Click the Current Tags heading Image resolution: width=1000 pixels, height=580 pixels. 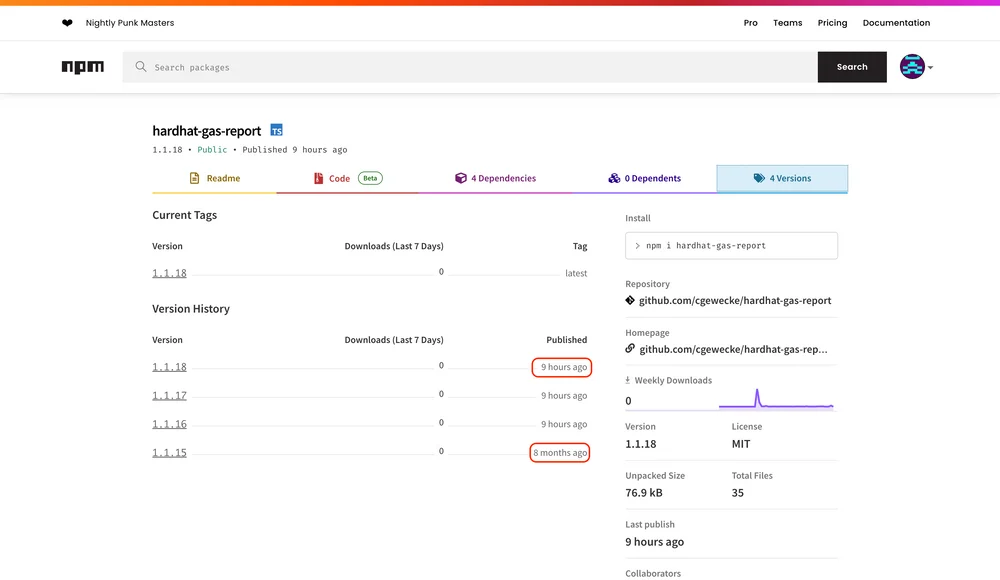click(184, 215)
